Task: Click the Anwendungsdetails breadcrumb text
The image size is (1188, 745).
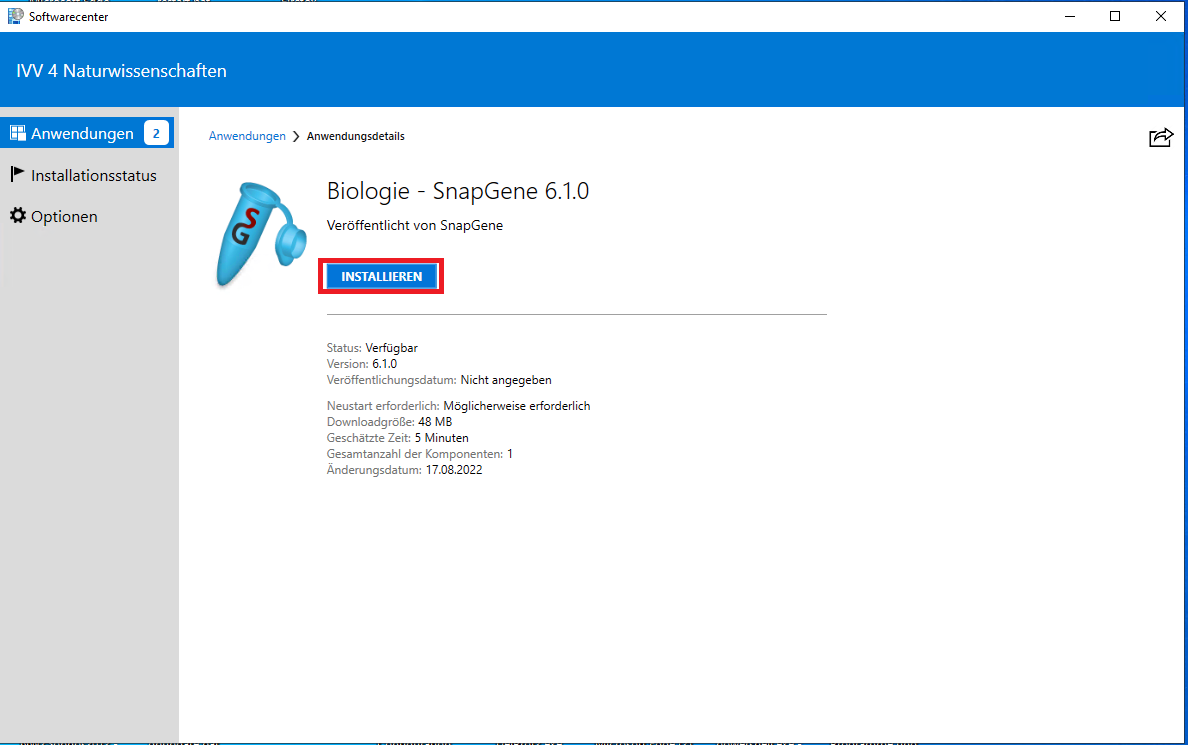Action: click(355, 136)
